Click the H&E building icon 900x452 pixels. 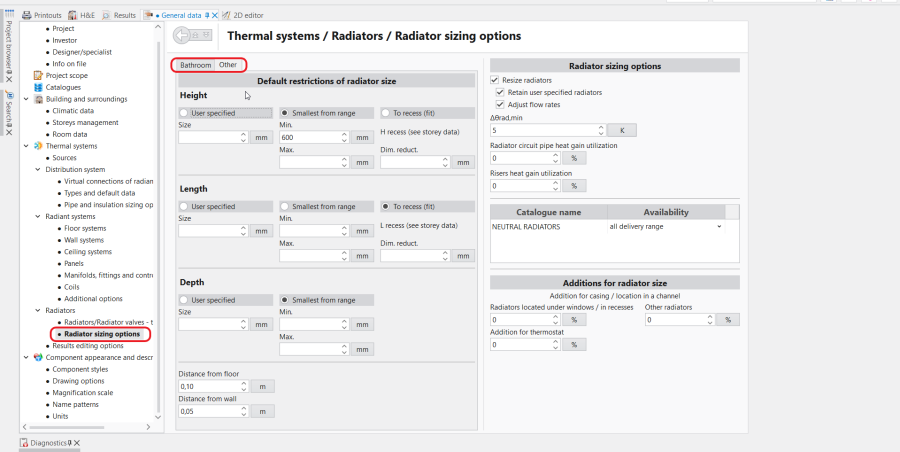pos(72,16)
